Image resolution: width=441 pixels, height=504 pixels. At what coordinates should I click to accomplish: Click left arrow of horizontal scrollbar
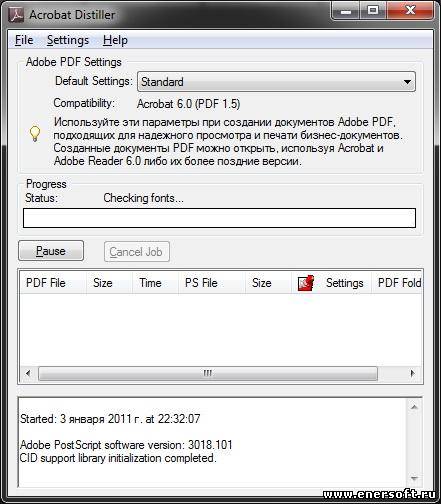[28, 373]
